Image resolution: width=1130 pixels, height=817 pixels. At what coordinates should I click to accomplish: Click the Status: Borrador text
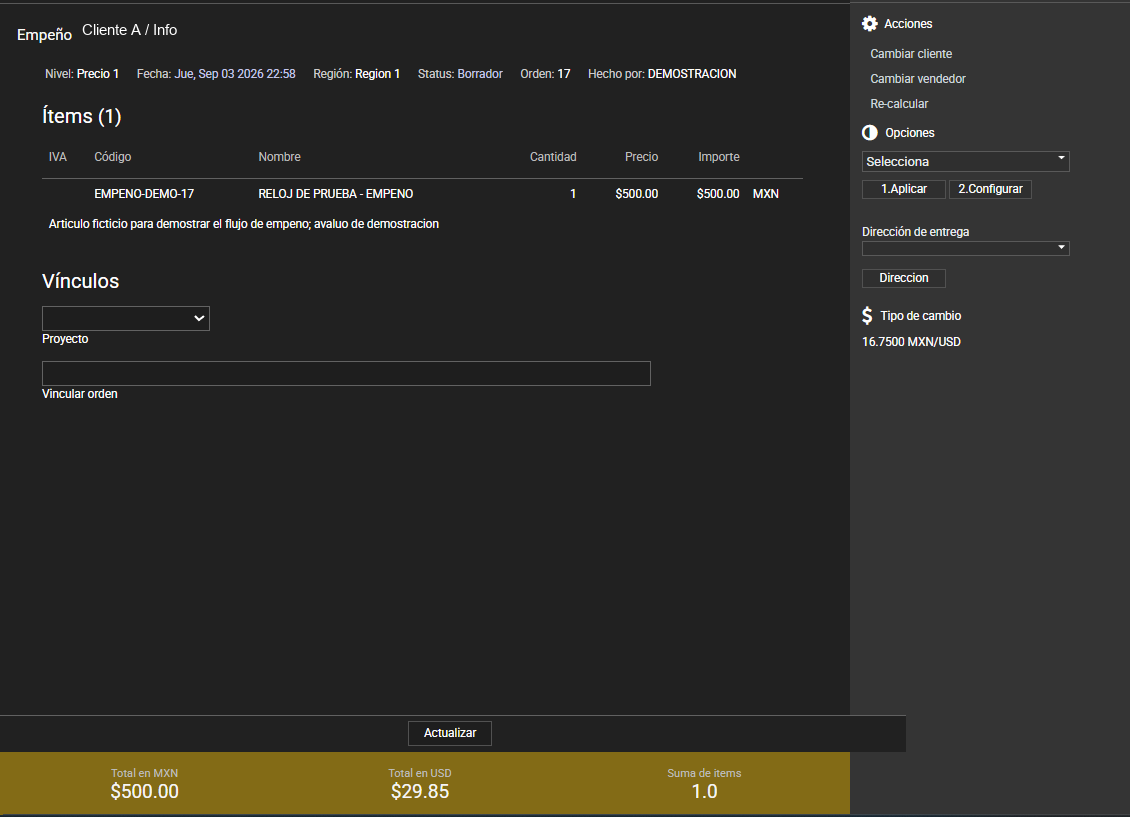point(461,74)
